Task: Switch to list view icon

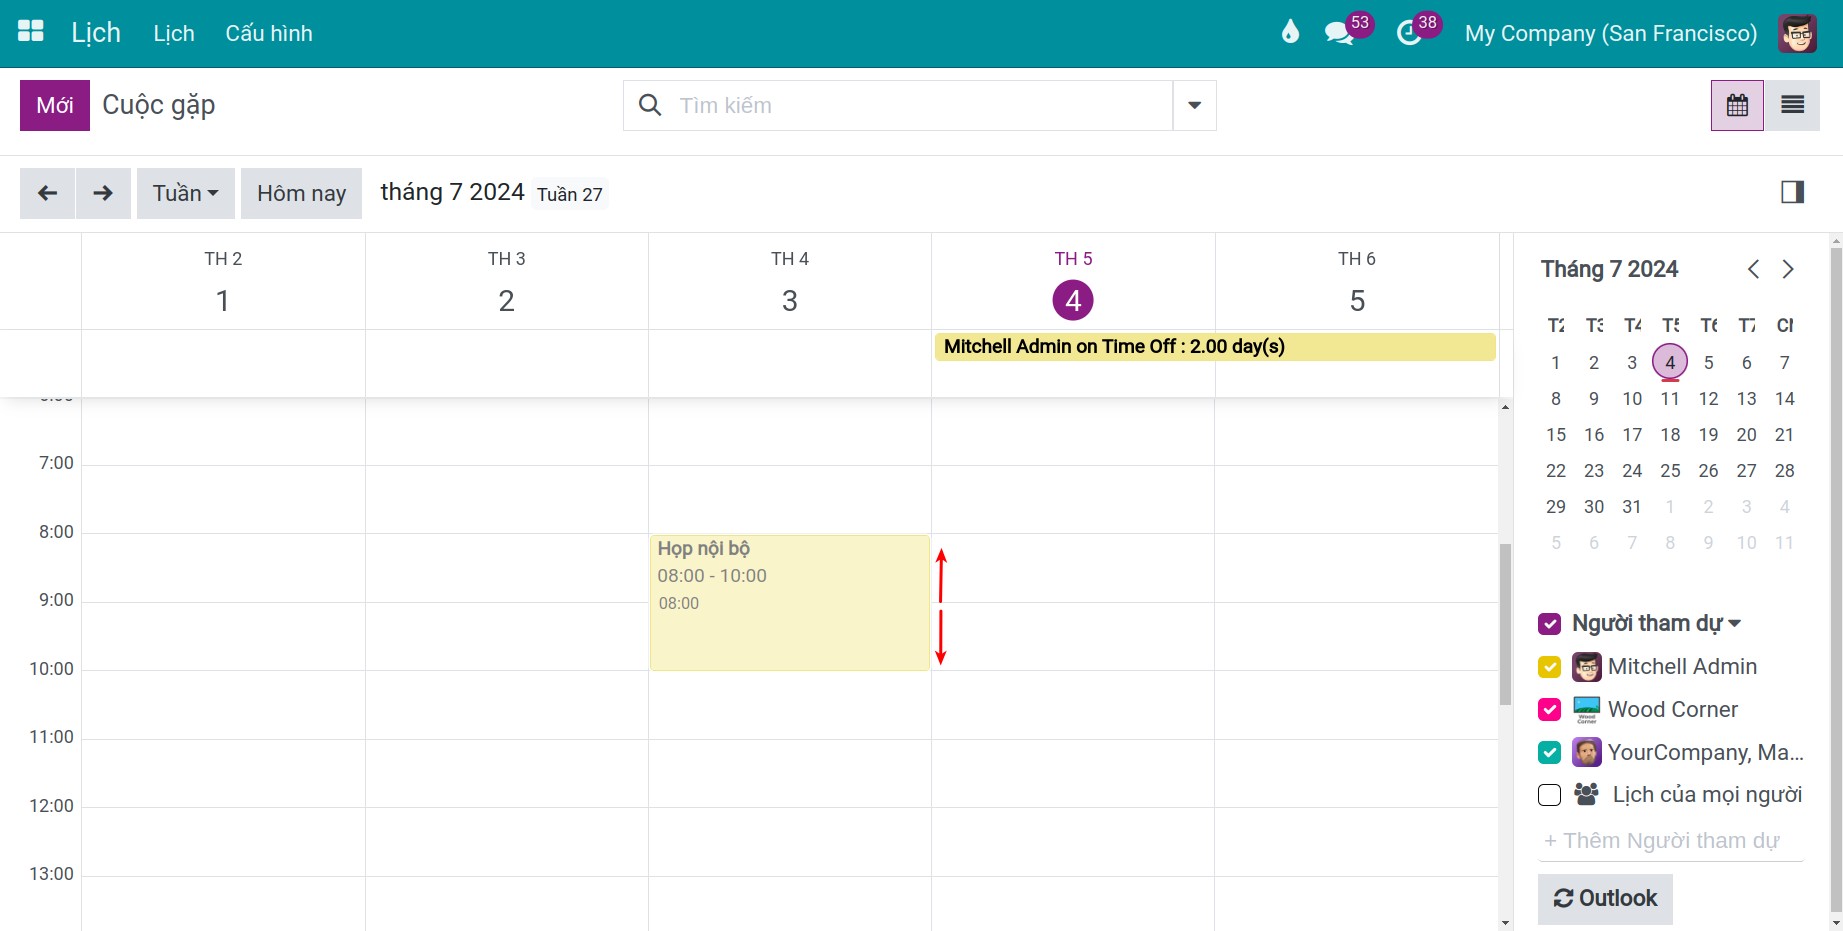Action: point(1792,105)
